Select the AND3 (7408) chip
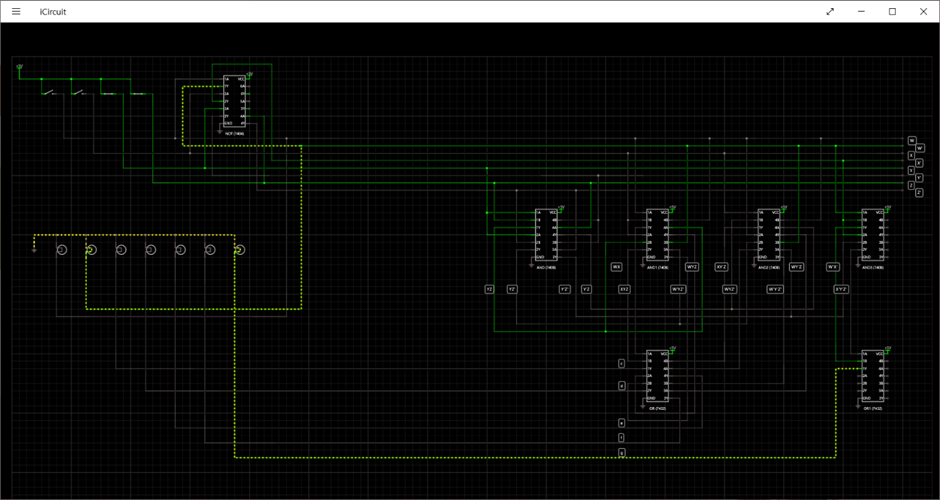940x500 pixels. pos(873,234)
